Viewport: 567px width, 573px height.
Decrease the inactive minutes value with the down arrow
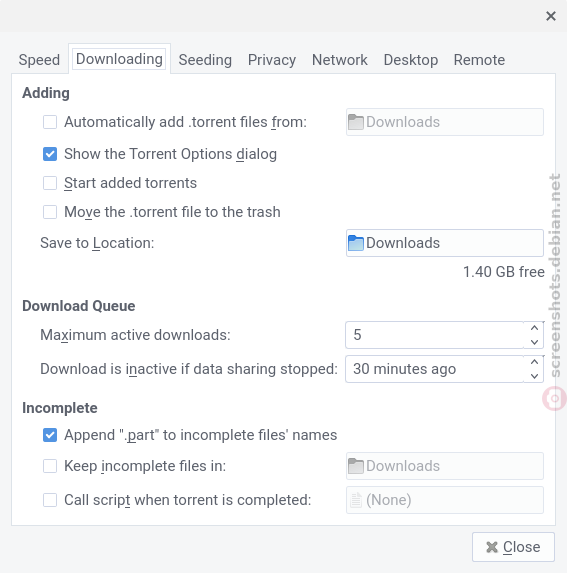(534, 376)
